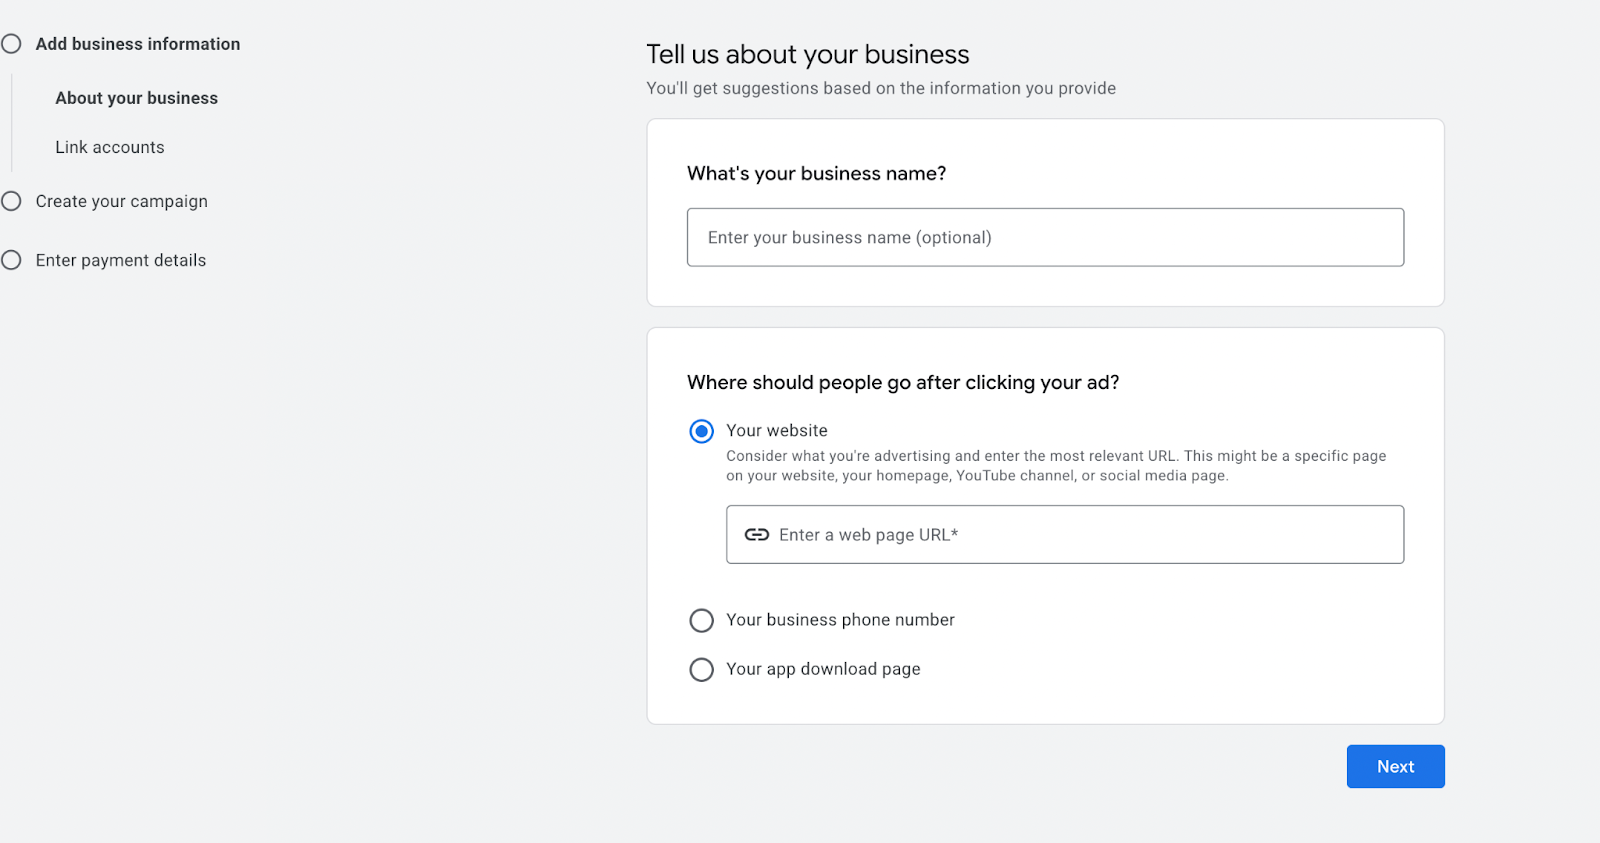Viewport: 1600px width, 843px height.
Task: Click the Add business information step label
Action: coord(137,43)
